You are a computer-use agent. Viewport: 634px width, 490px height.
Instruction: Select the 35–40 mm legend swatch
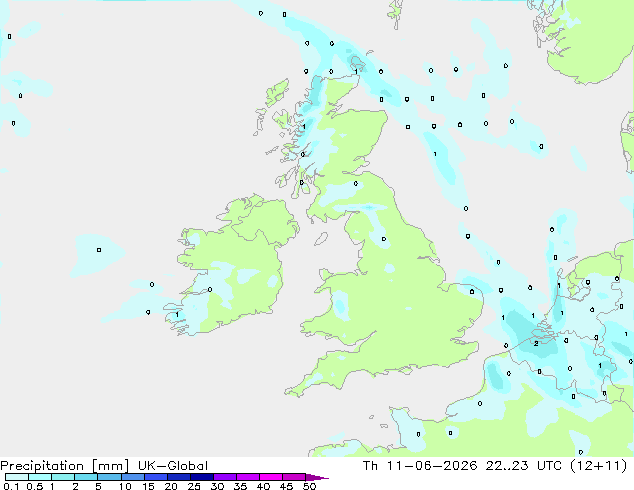tap(248, 477)
